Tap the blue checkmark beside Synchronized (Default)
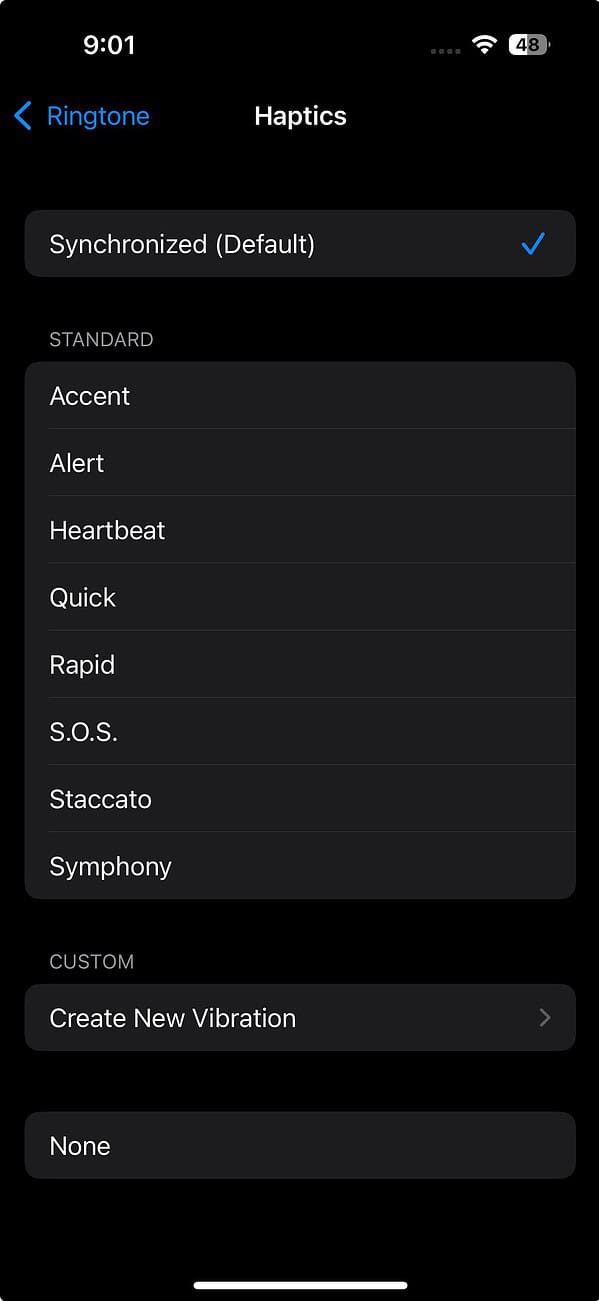Viewport: 599px width, 1301px height. pyautogui.click(x=535, y=243)
